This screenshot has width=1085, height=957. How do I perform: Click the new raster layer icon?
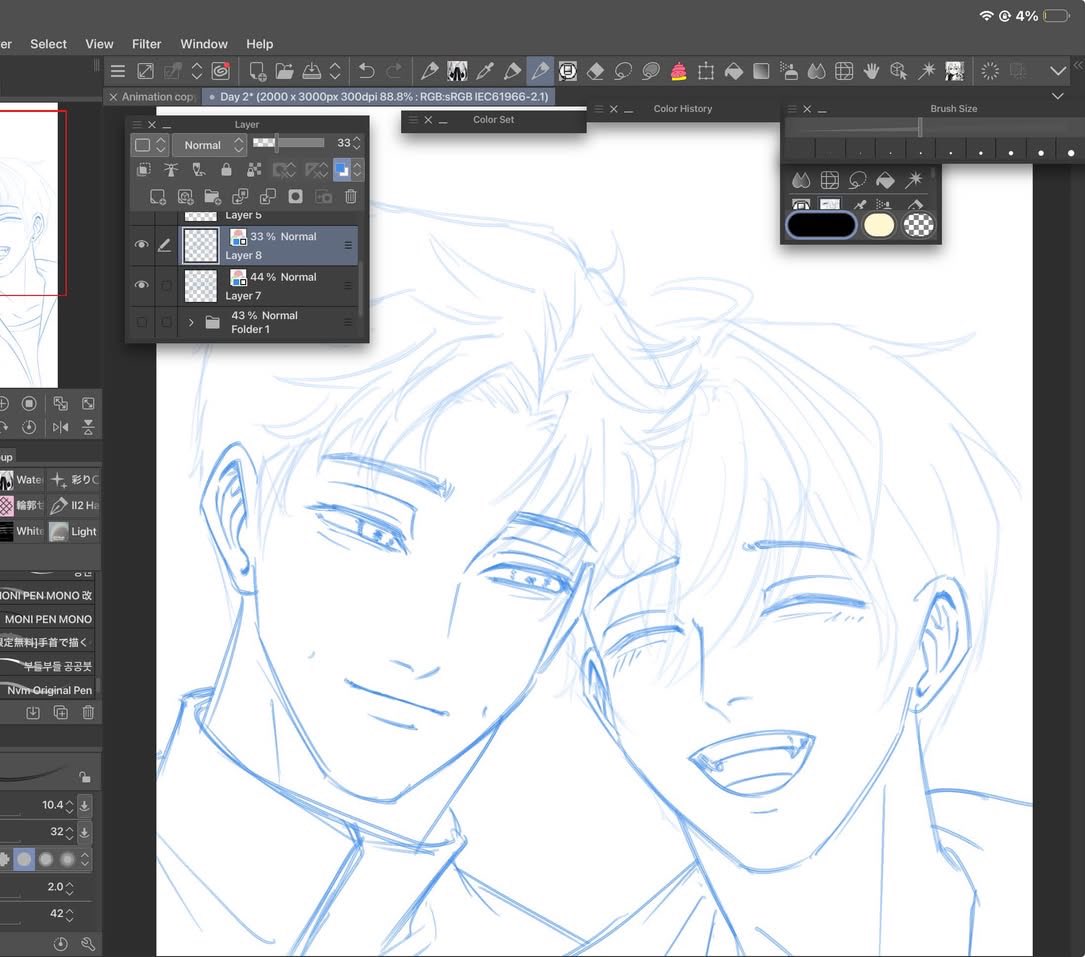point(158,197)
